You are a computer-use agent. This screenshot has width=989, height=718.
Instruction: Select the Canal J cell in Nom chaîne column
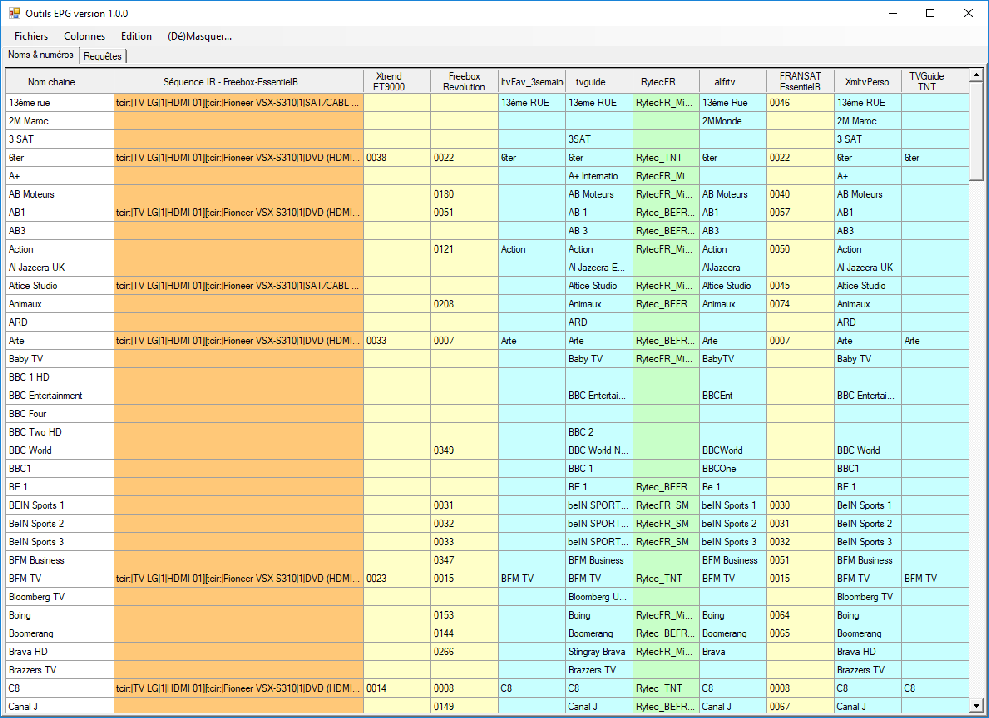point(61,707)
